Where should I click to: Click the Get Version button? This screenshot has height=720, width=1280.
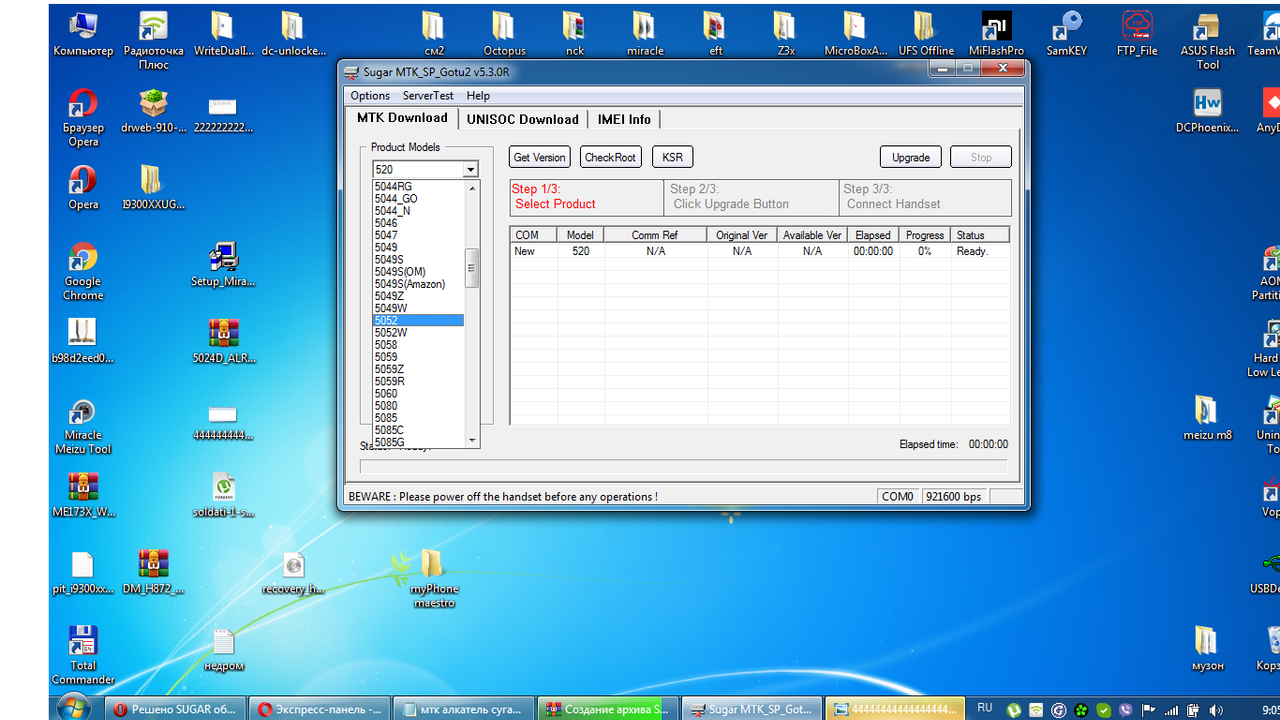(x=539, y=157)
